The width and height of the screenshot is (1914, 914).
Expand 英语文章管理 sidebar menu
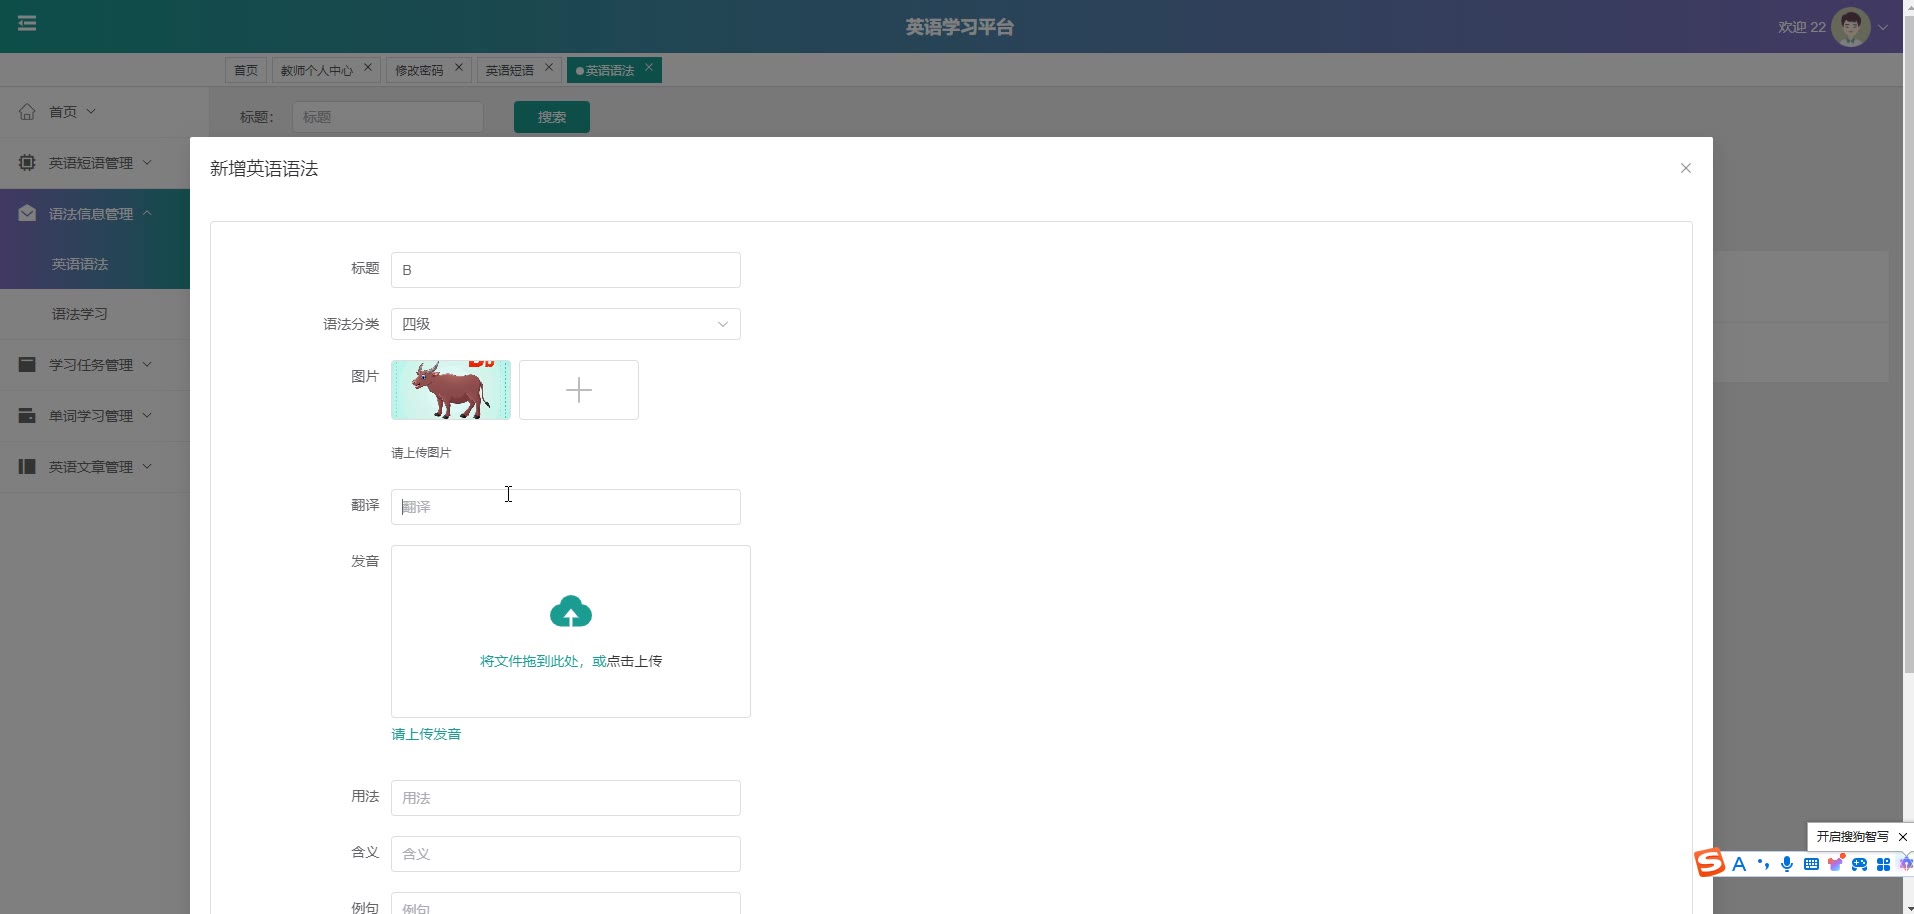click(95, 467)
